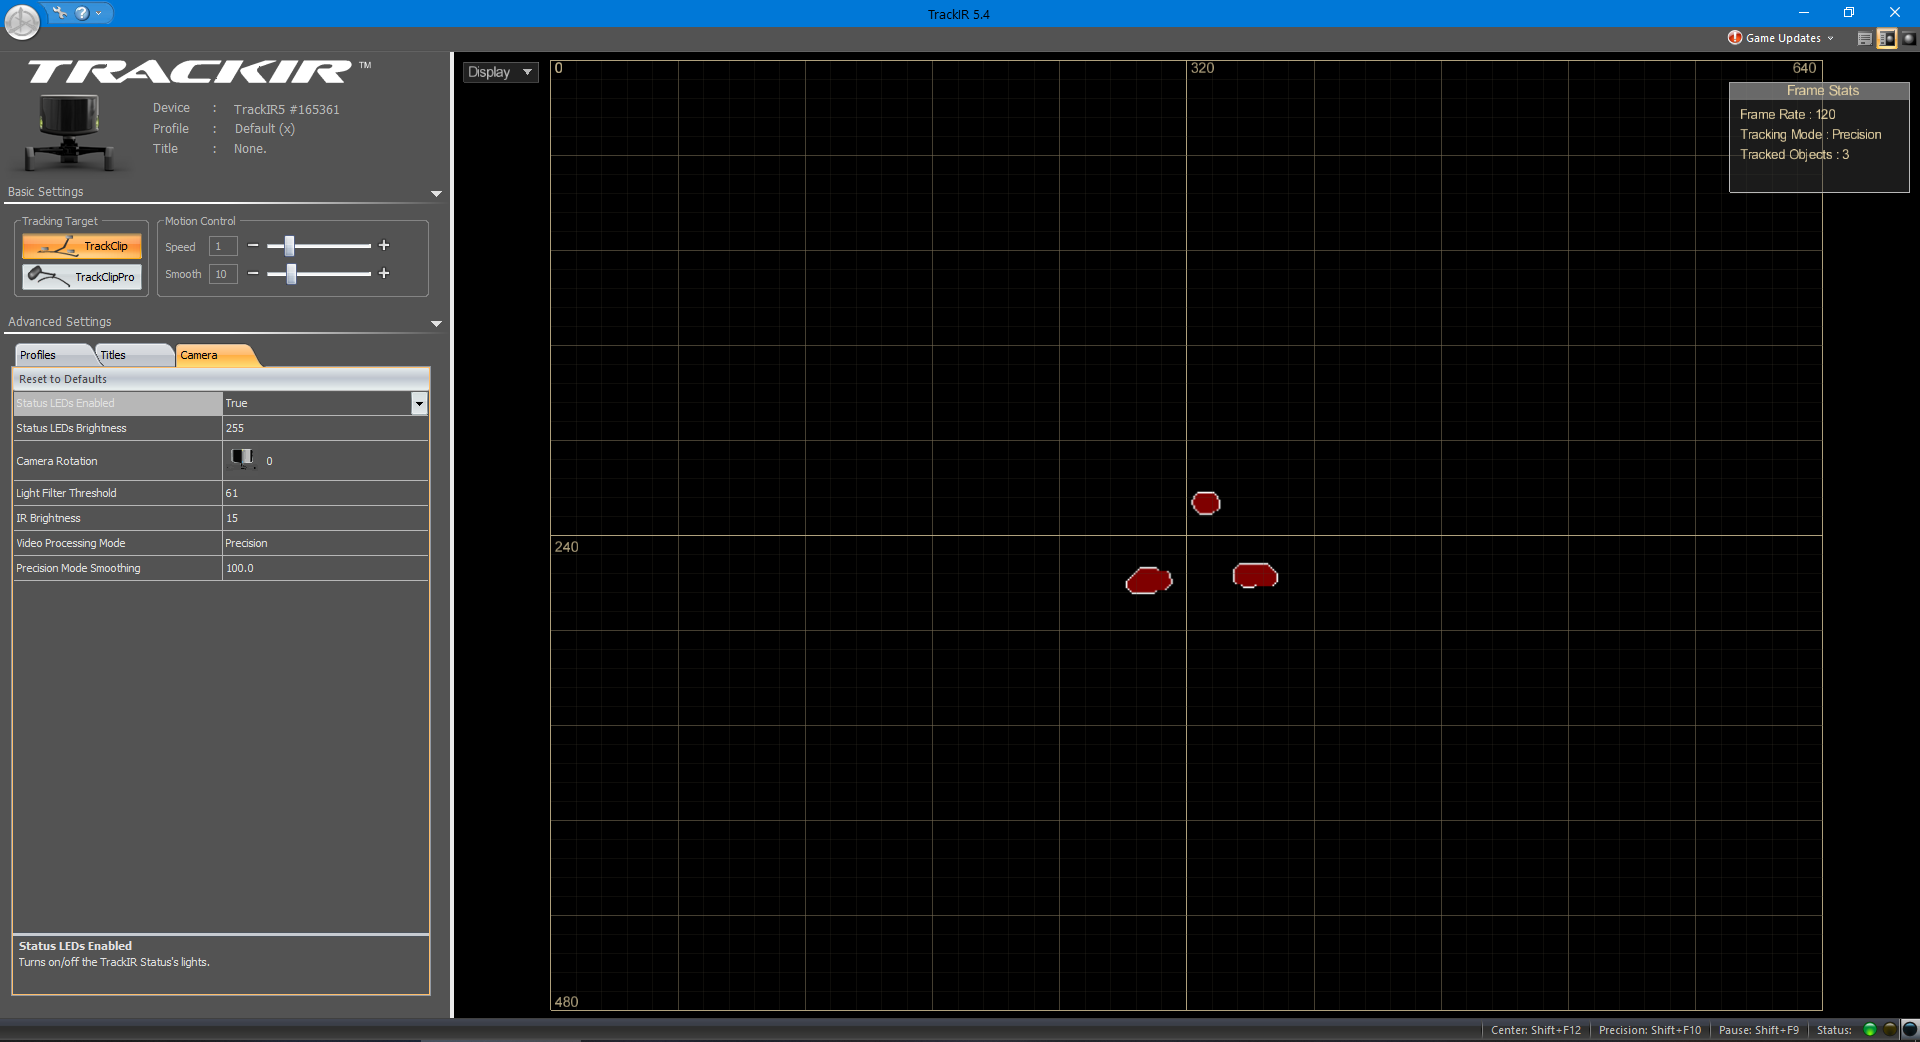Open settings via the wrench icon
Screen dimensions: 1920x1042
[60, 13]
